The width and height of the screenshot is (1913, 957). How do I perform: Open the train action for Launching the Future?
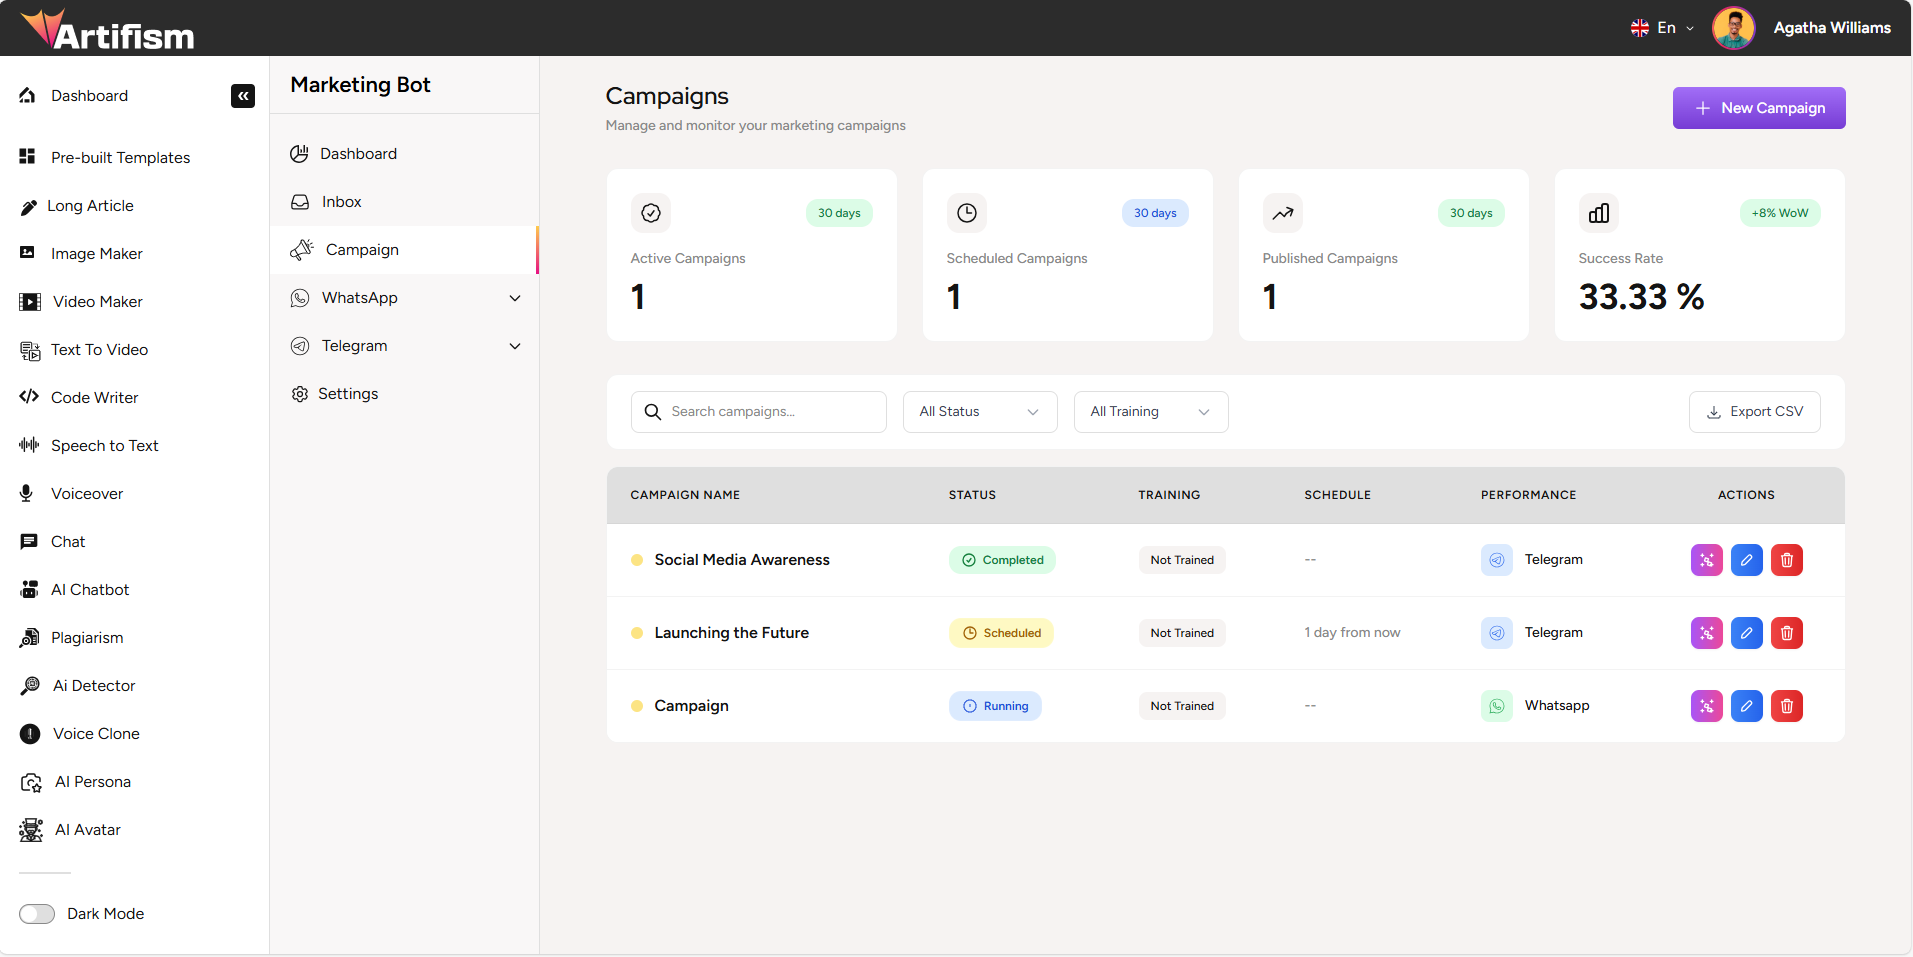(1706, 632)
